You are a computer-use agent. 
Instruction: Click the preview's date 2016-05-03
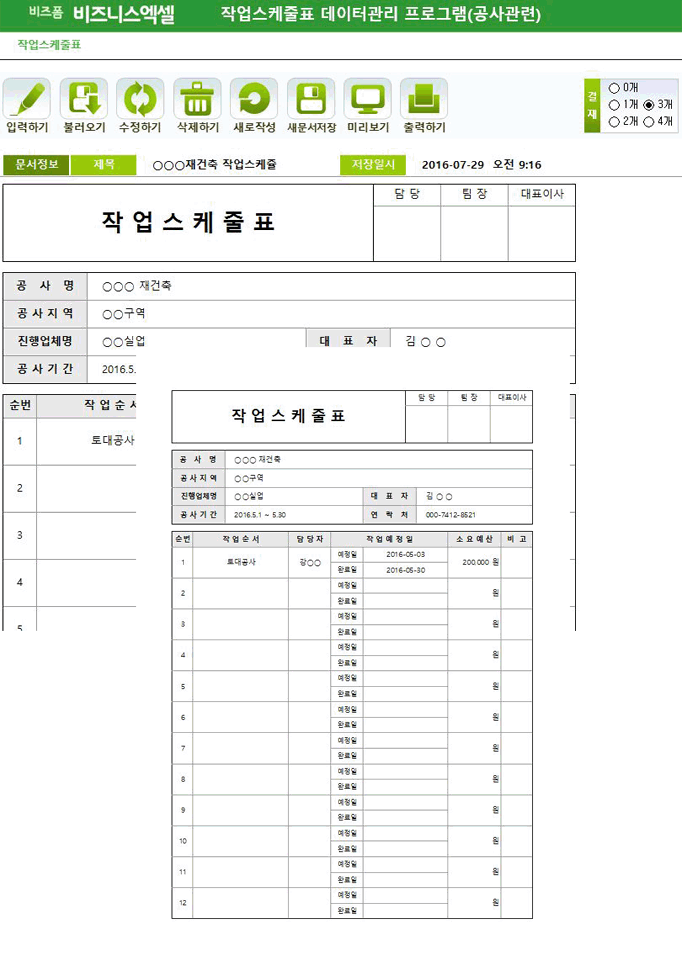pos(405,554)
